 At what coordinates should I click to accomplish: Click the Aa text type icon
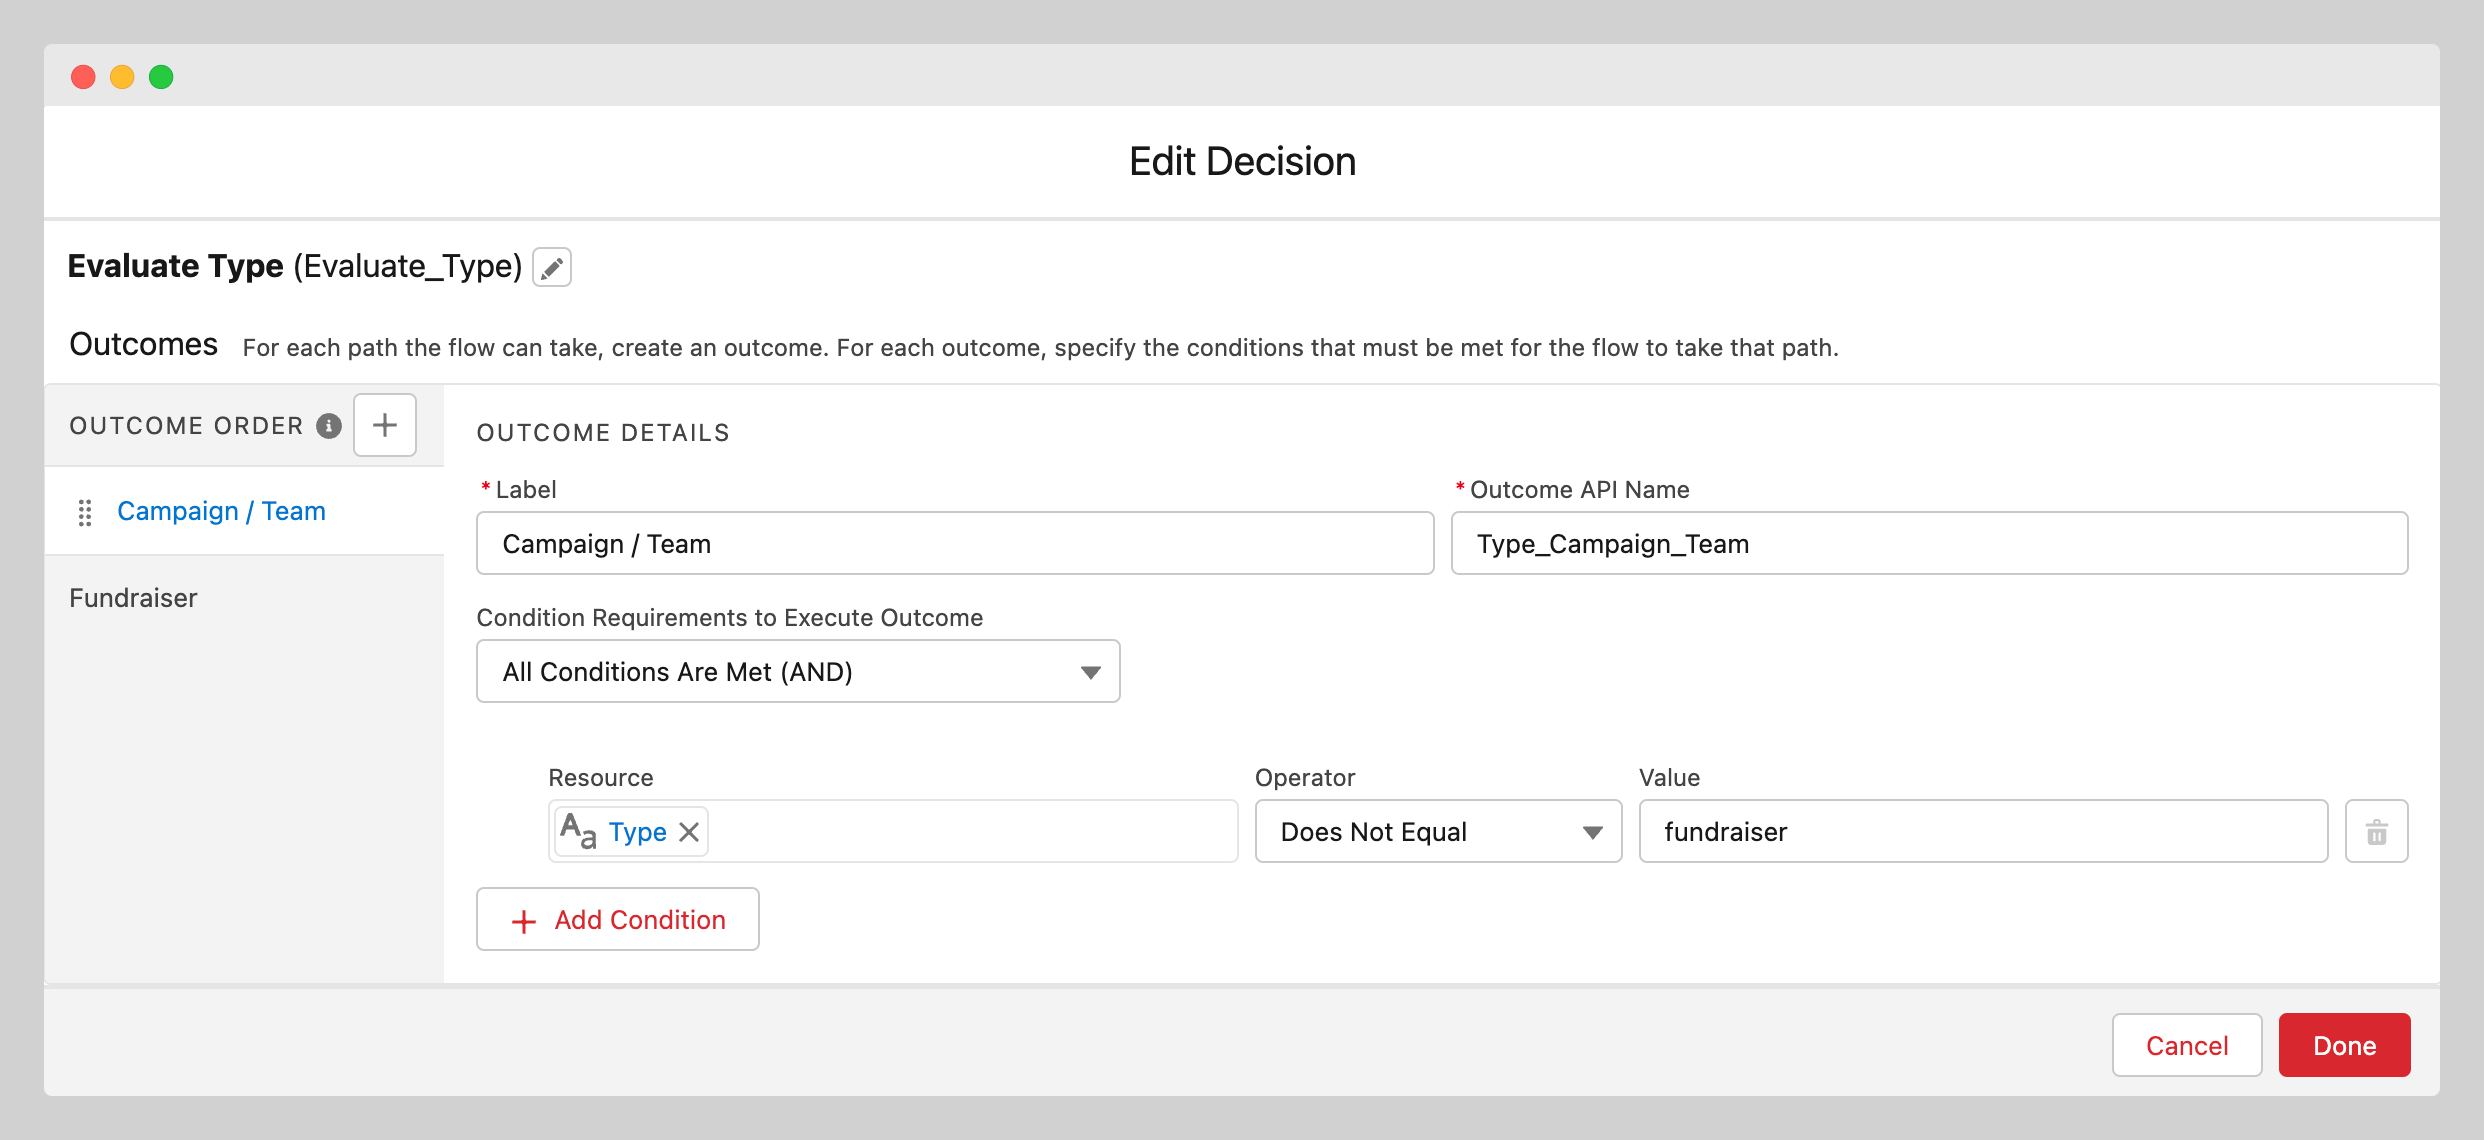pos(578,830)
